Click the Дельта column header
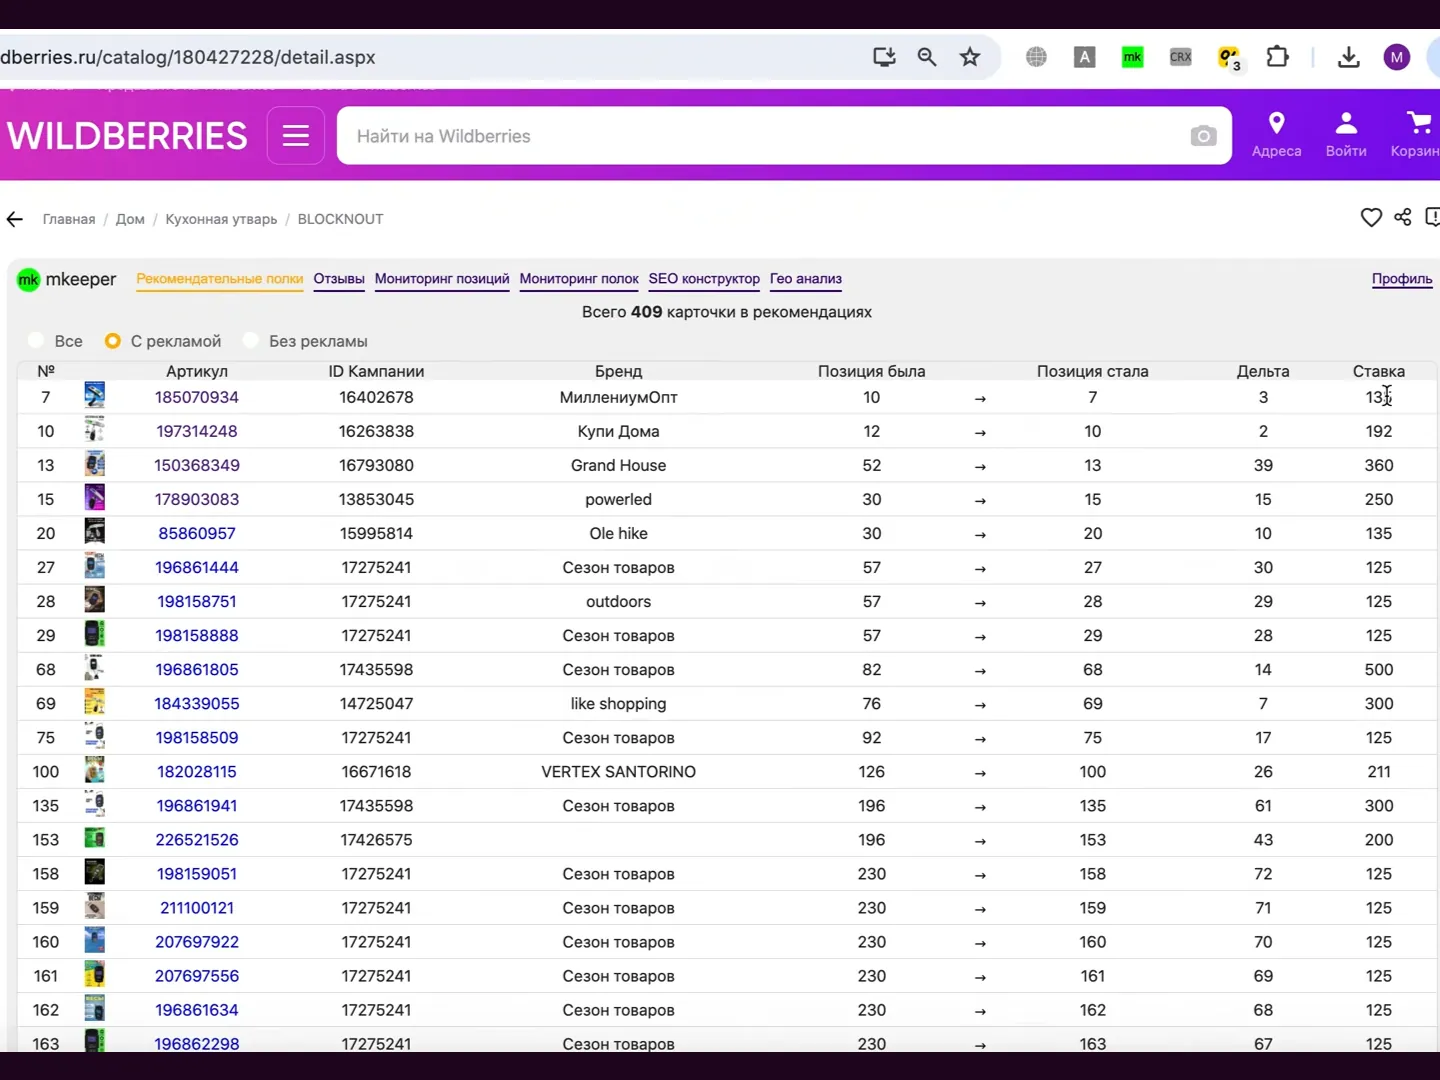Screen dimensions: 1440x1080 tap(1263, 371)
